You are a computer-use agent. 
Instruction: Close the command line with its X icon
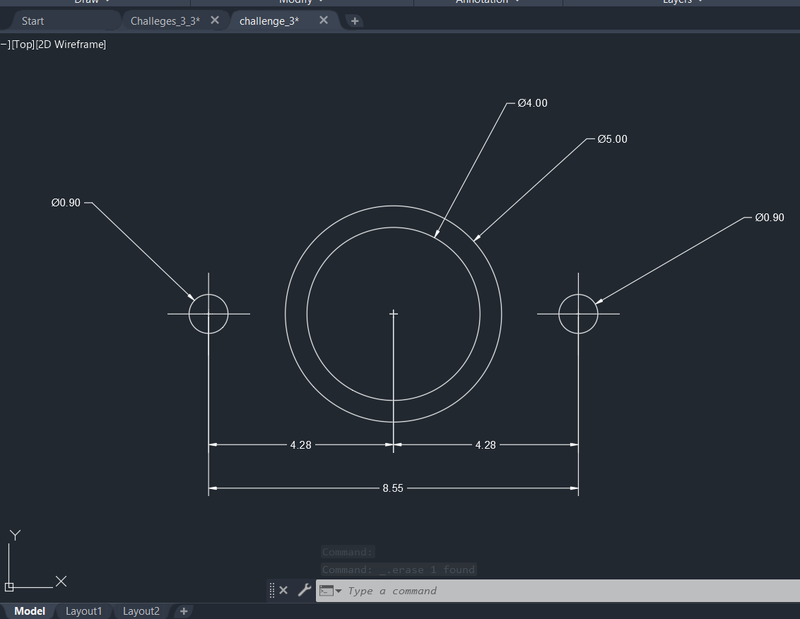[x=284, y=589]
